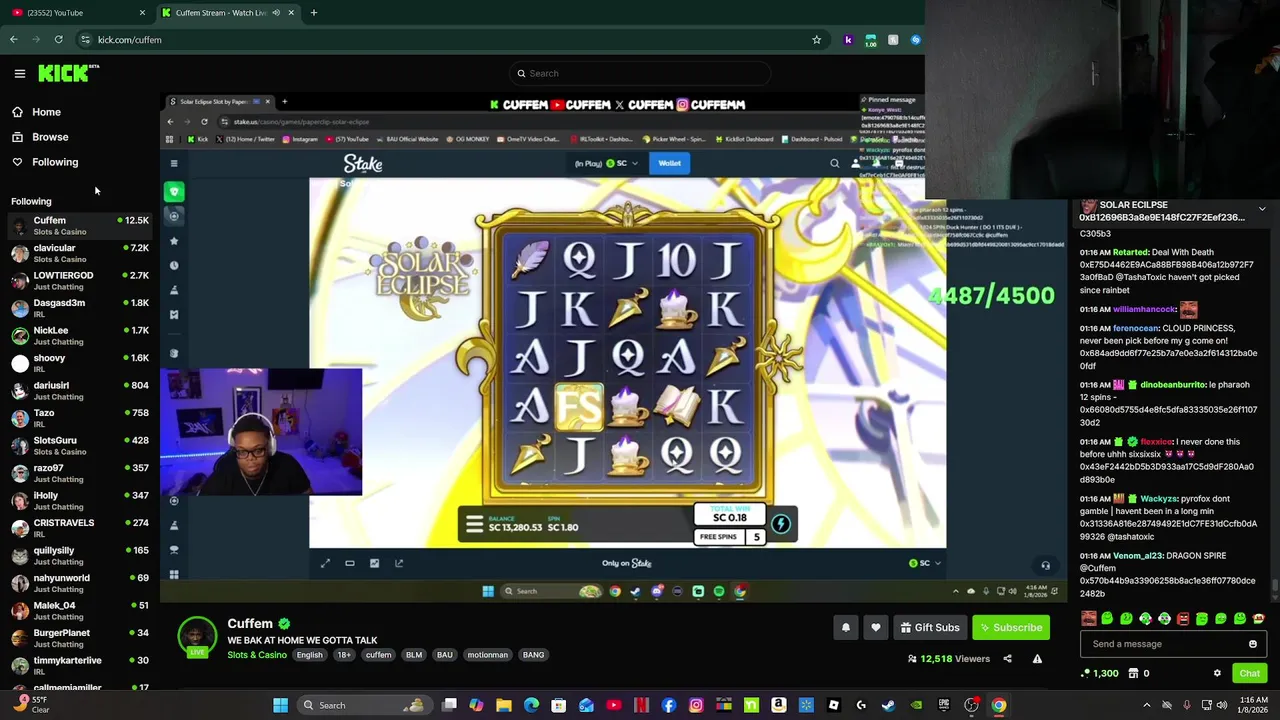The height and width of the screenshot is (720, 1280).
Task: Open Epic Games launcher from taskbar
Action: pyautogui.click(x=943, y=705)
